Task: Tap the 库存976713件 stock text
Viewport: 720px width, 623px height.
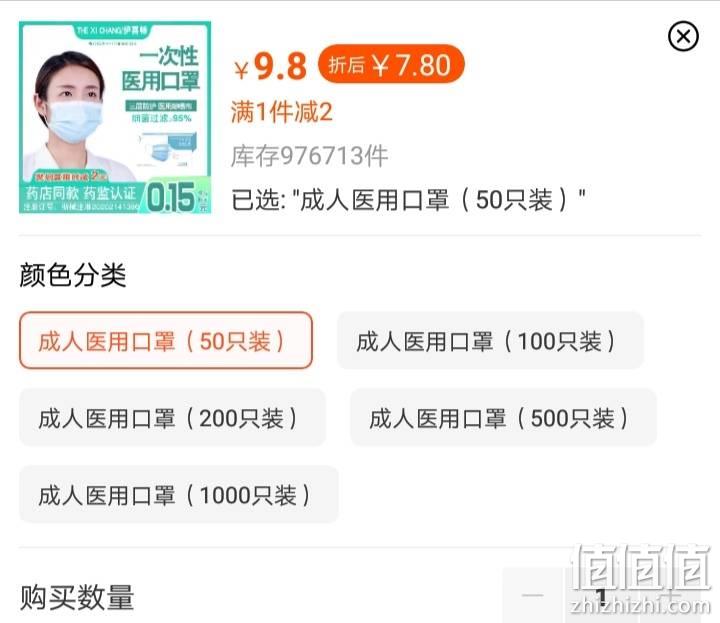Action: click(309, 156)
